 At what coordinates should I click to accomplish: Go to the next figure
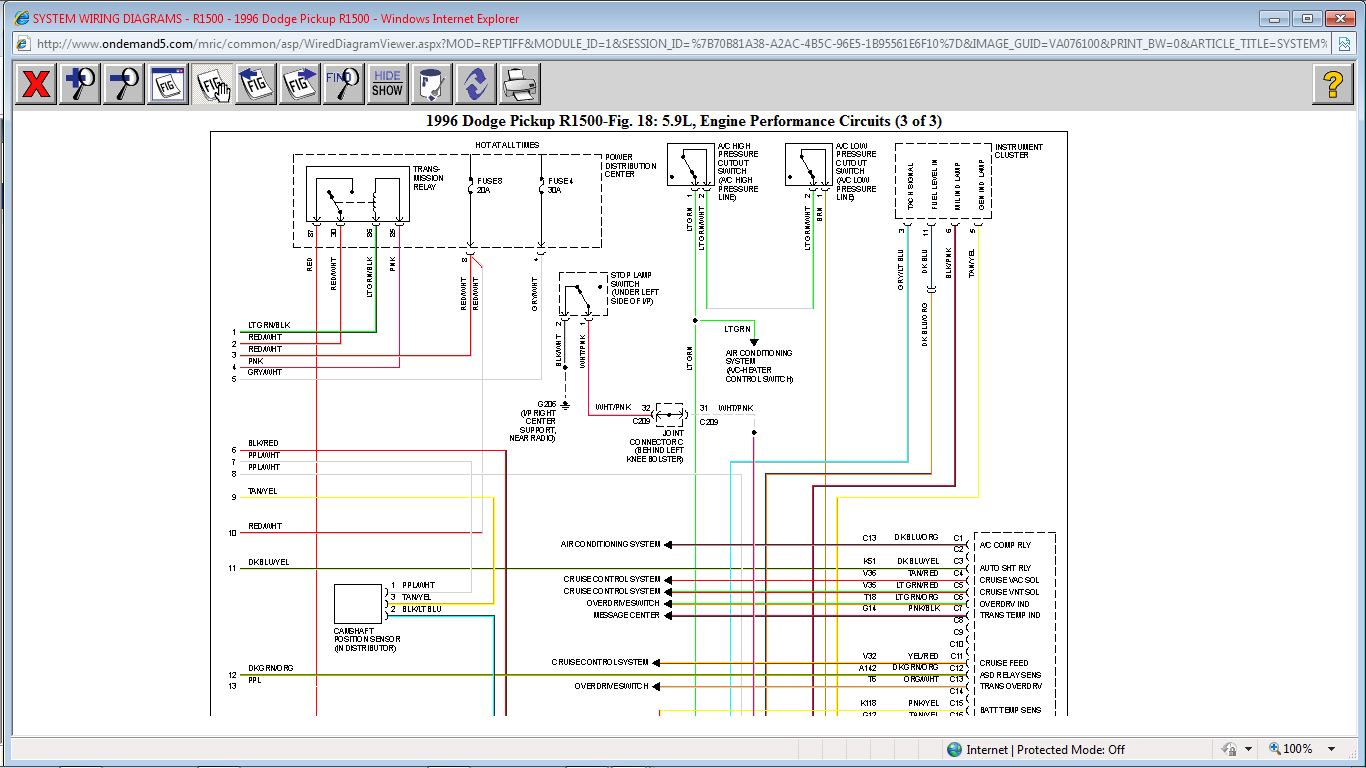click(300, 84)
